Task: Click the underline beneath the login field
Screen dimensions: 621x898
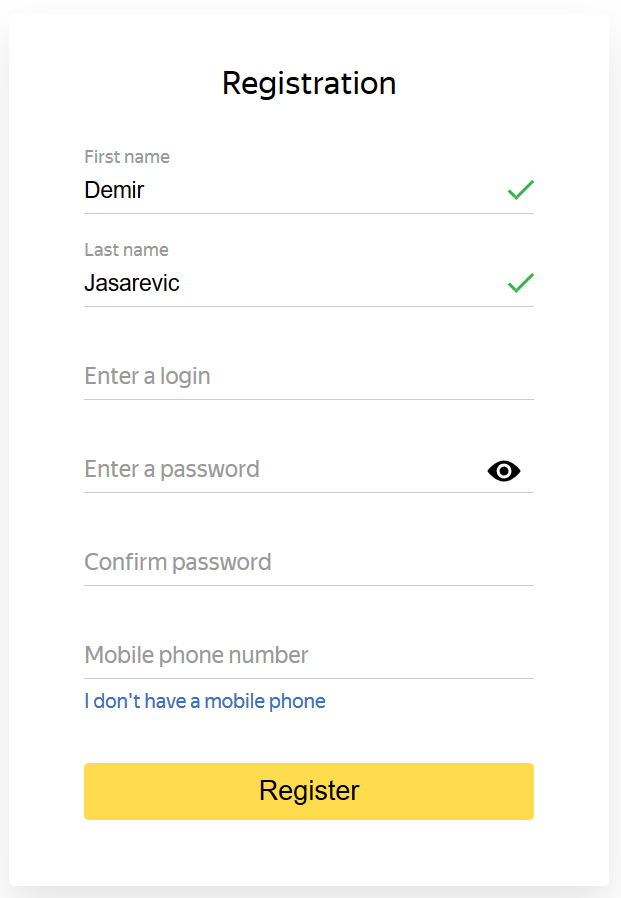Action: pos(309,399)
